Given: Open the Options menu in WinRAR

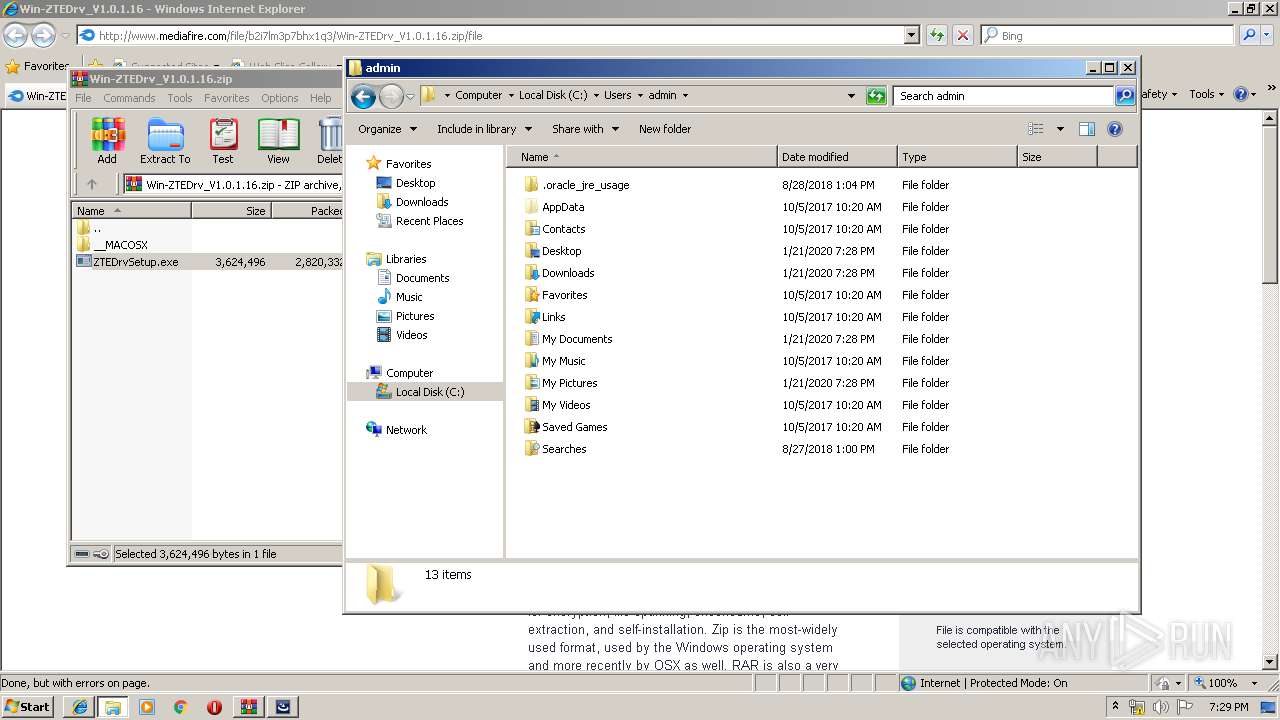Looking at the screenshot, I should tap(280, 98).
